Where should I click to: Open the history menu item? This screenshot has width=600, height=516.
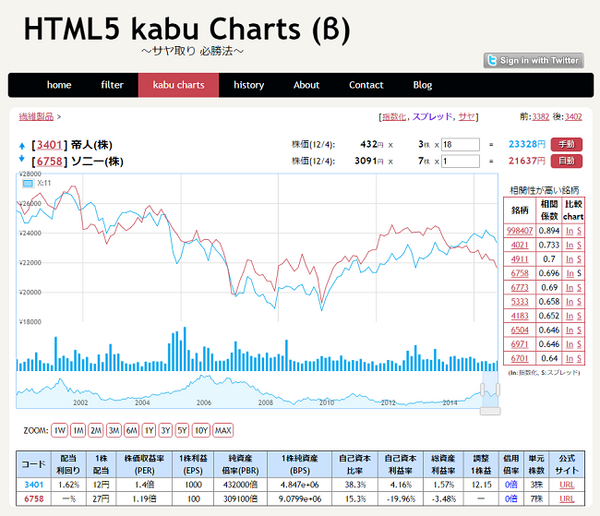coord(249,85)
